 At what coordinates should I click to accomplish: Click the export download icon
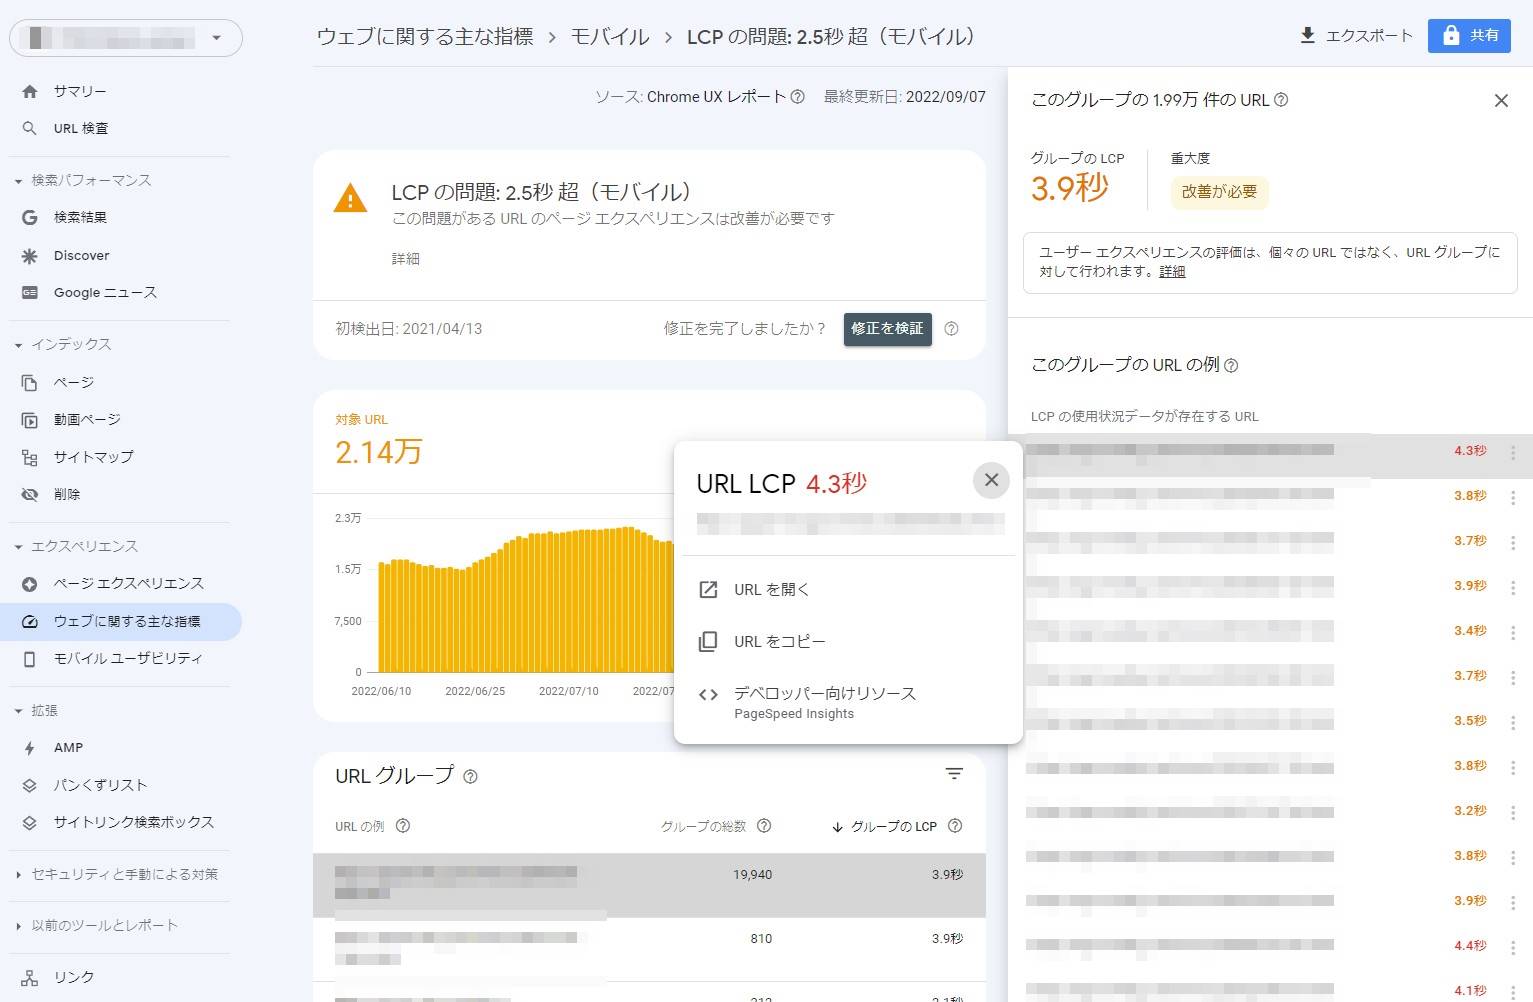[1307, 36]
